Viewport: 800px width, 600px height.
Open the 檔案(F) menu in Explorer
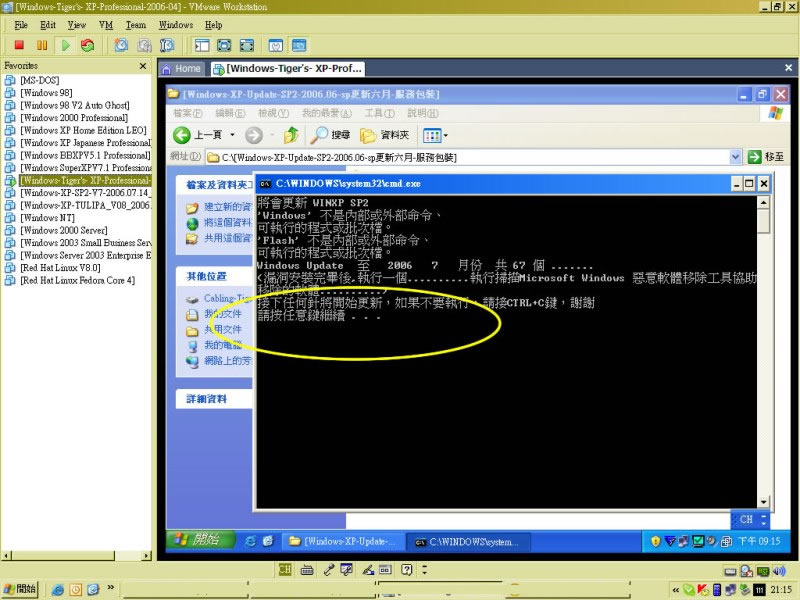point(187,113)
